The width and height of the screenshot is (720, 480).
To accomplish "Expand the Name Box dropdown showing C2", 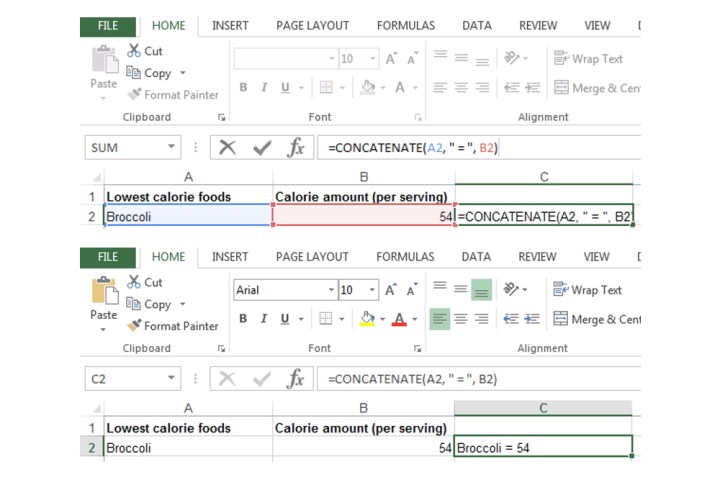I will [171, 380].
